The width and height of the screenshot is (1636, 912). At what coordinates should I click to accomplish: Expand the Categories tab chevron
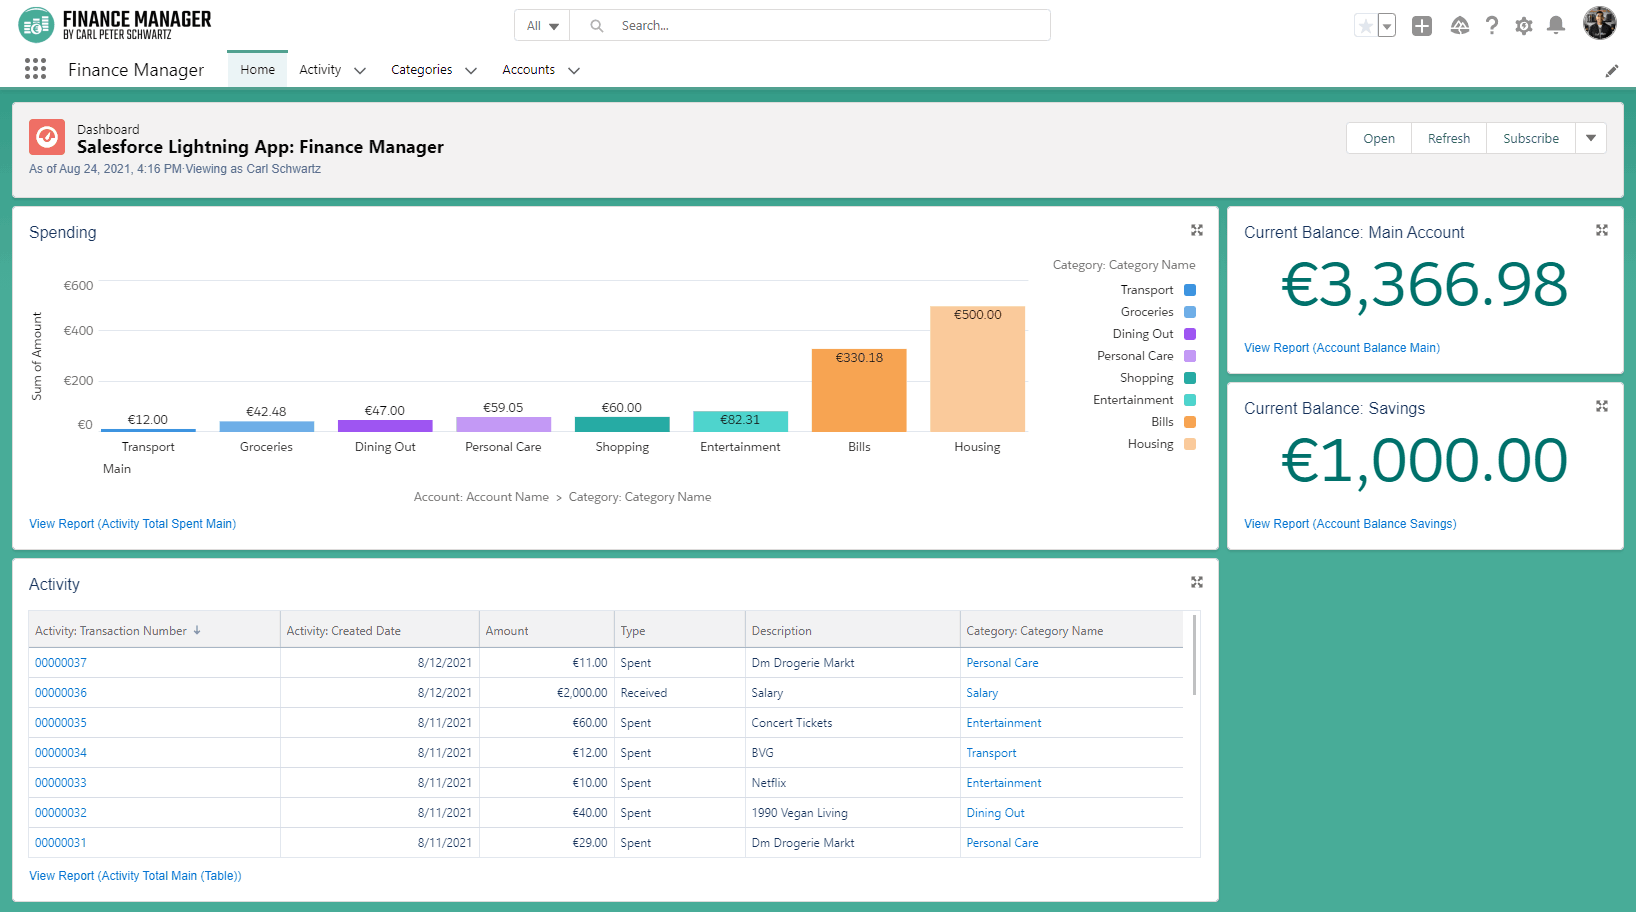tap(471, 70)
